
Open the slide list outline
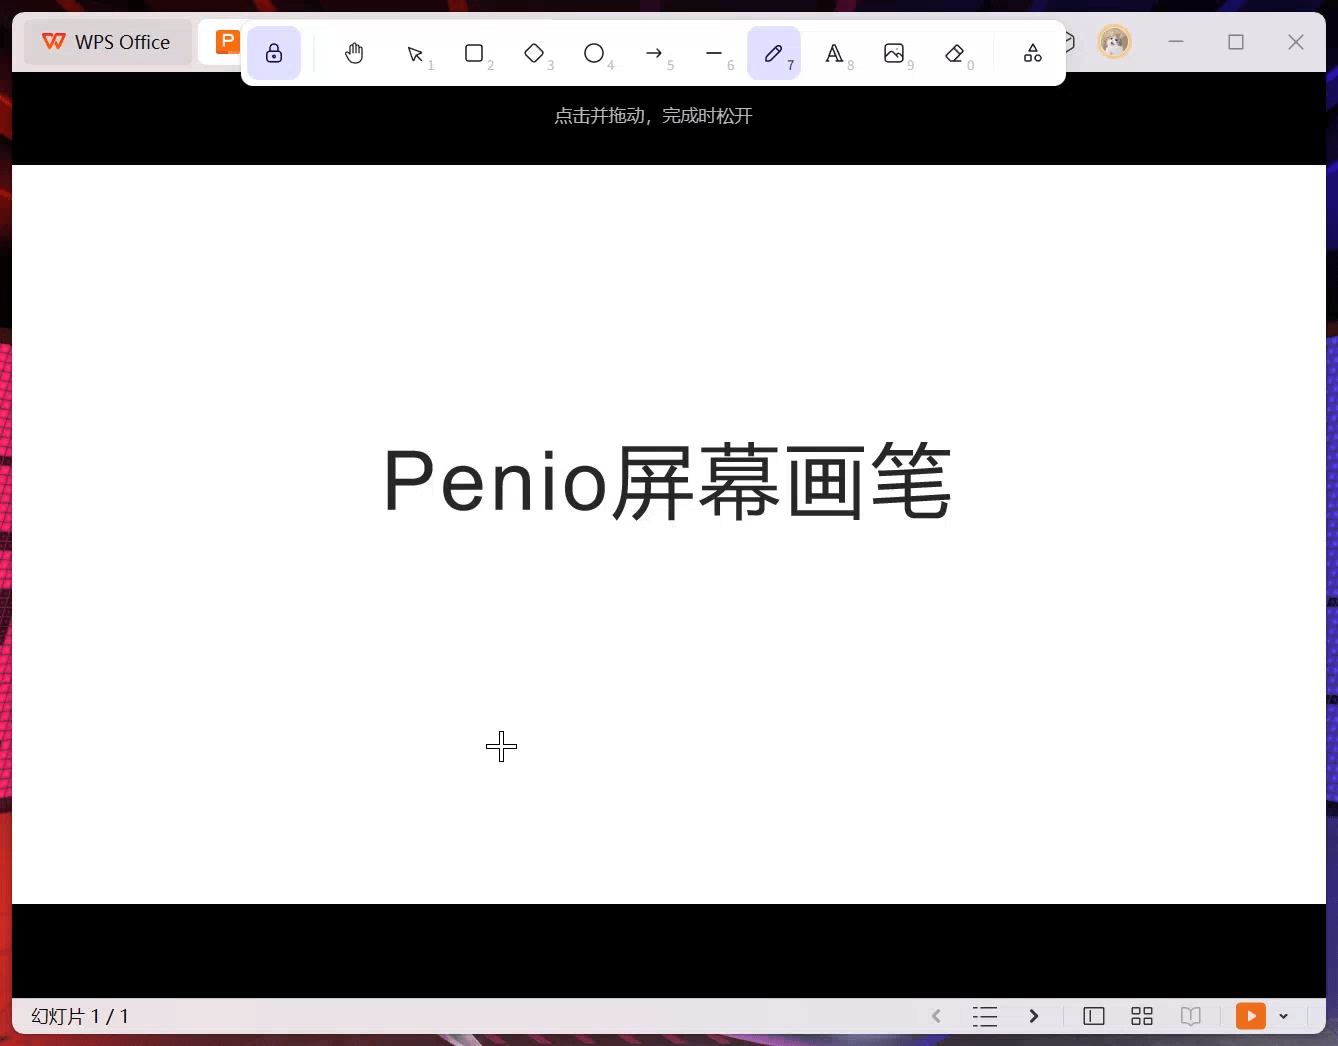(985, 1016)
